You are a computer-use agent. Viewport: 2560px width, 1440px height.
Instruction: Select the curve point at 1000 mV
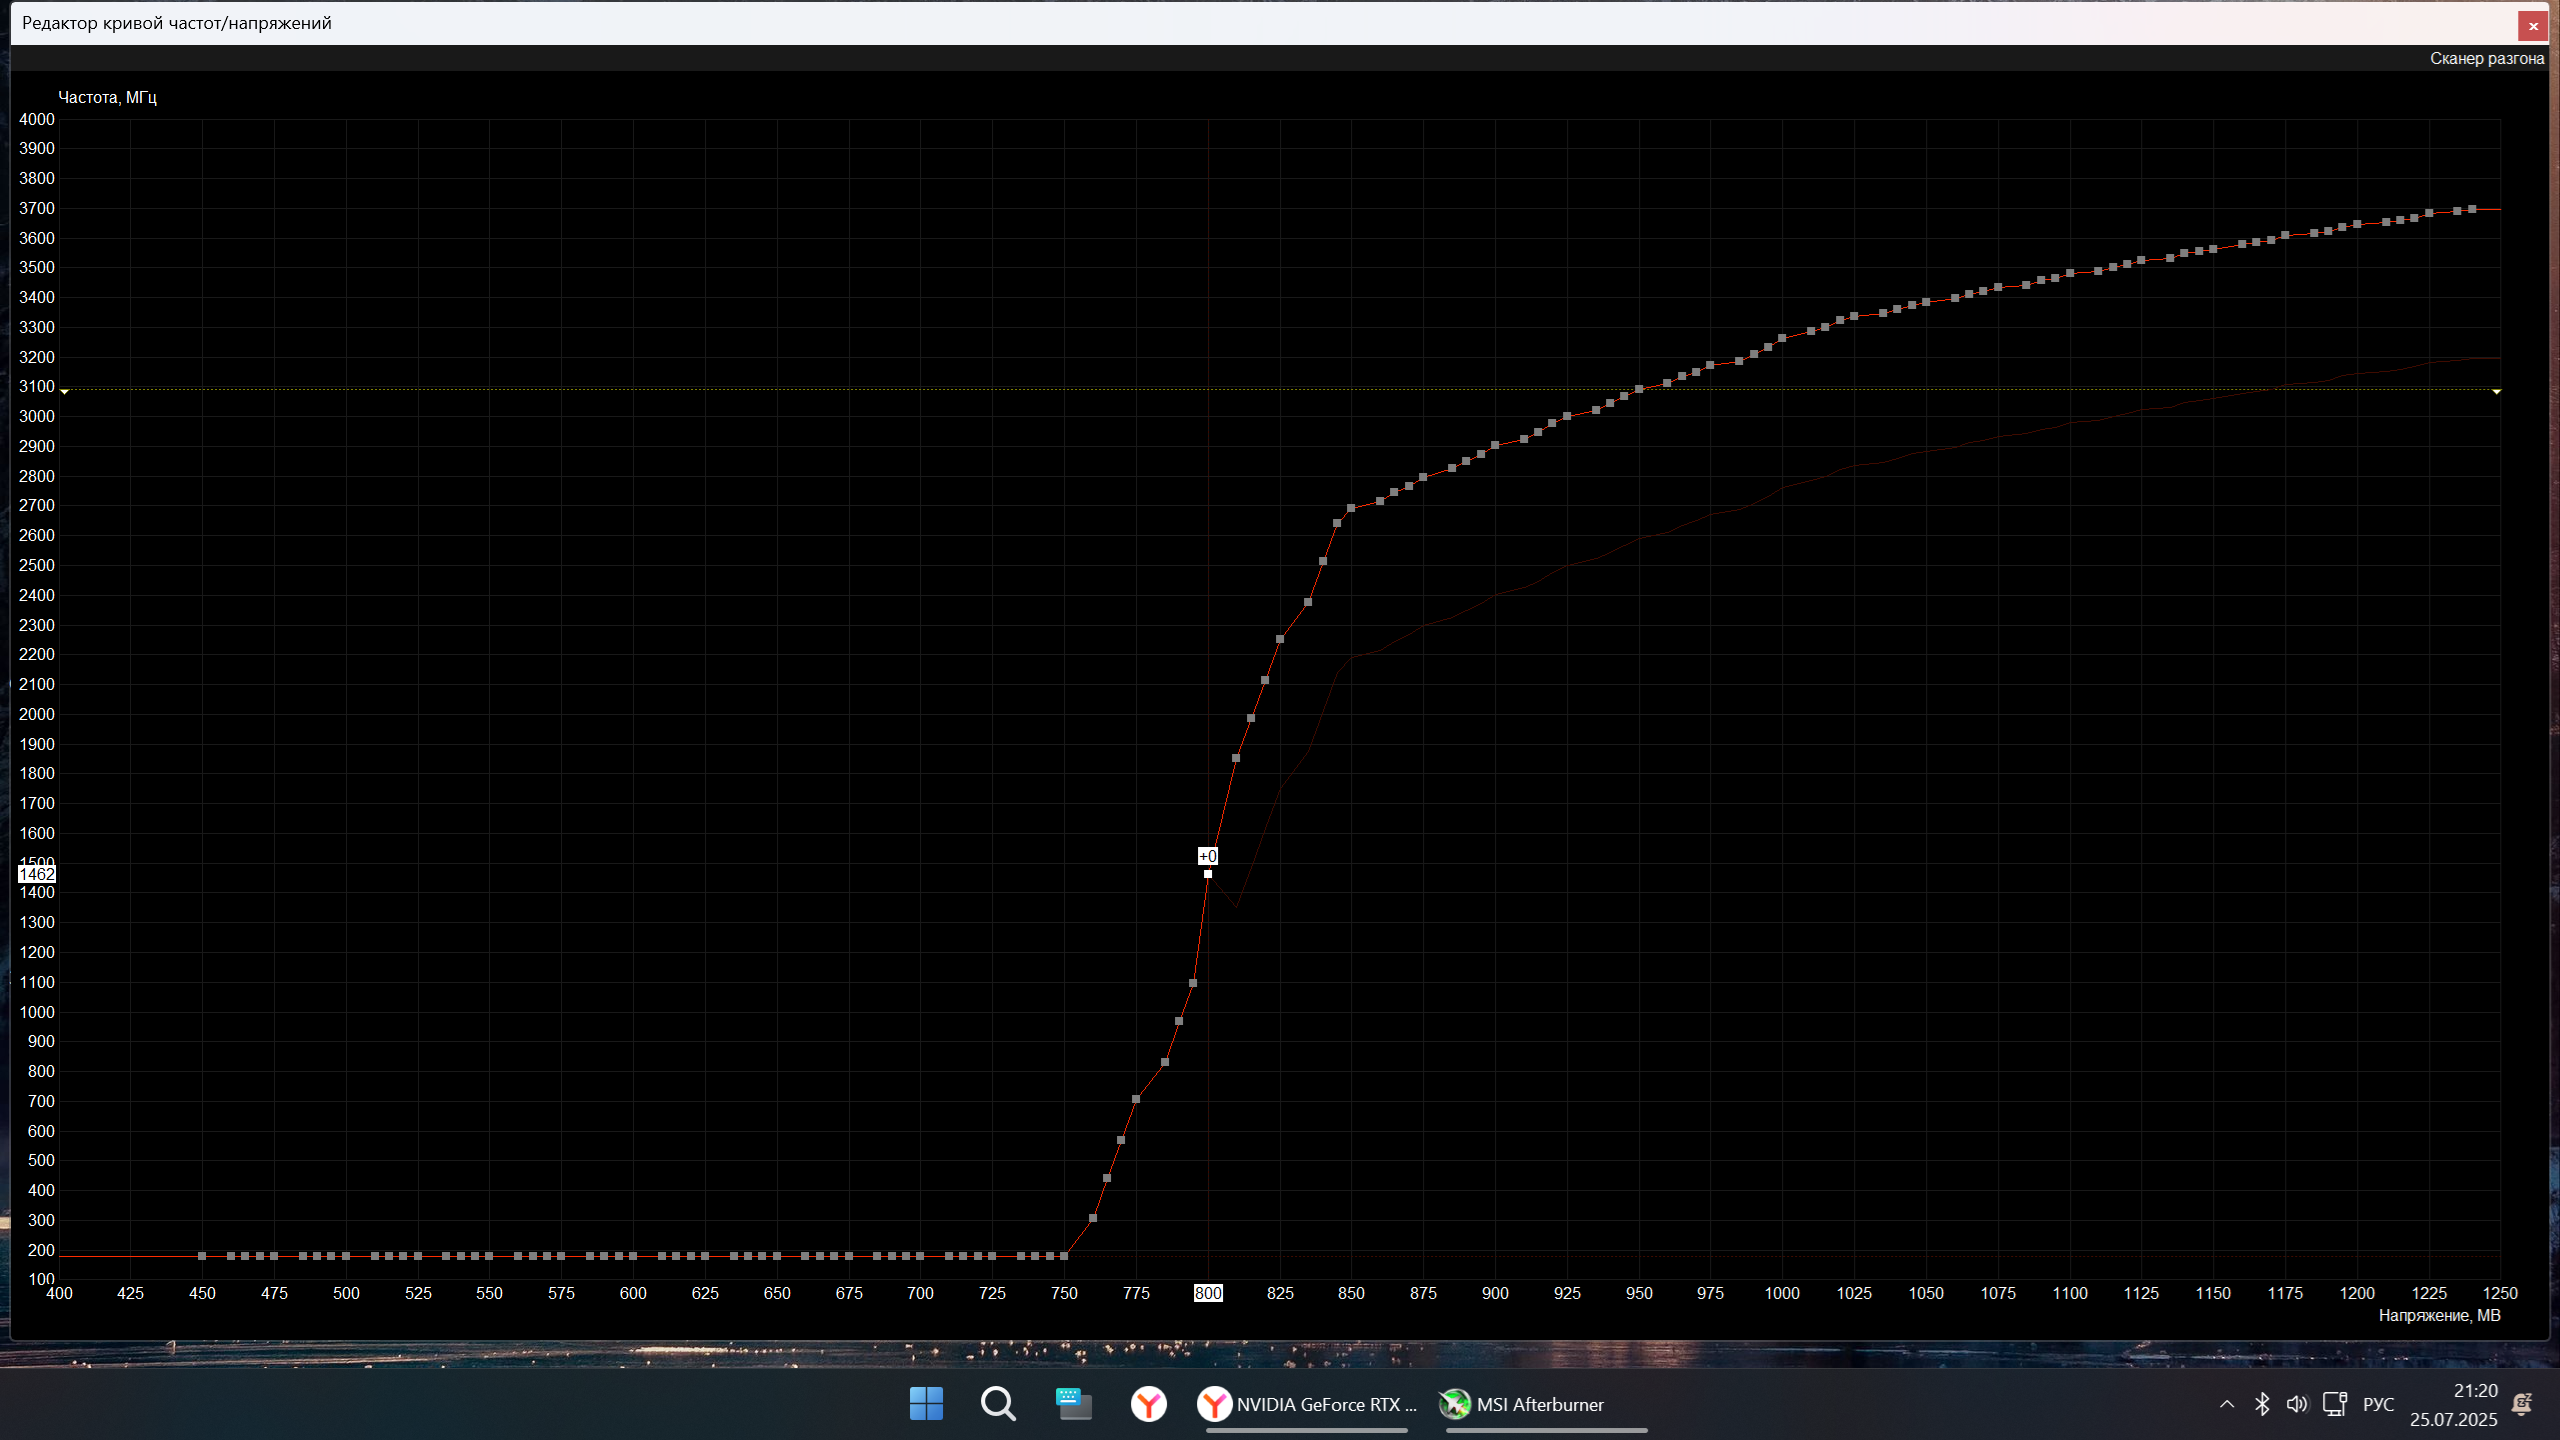pyautogui.click(x=1782, y=338)
